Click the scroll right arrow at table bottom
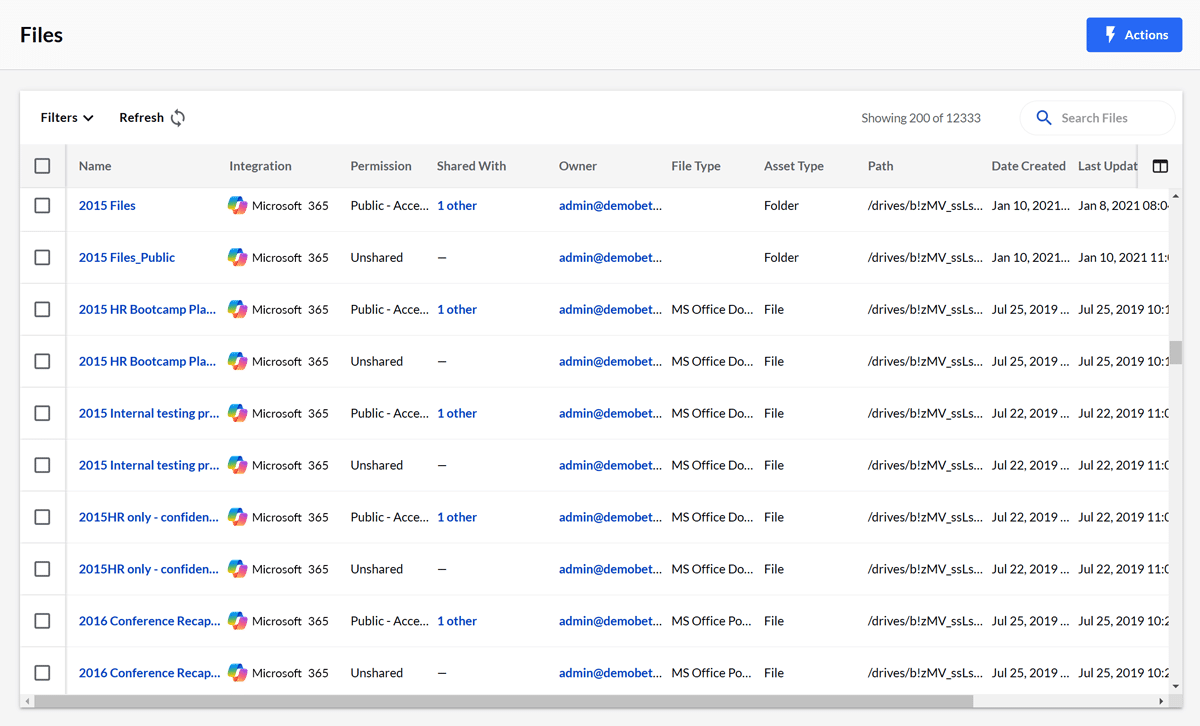1200x726 pixels. [1161, 701]
